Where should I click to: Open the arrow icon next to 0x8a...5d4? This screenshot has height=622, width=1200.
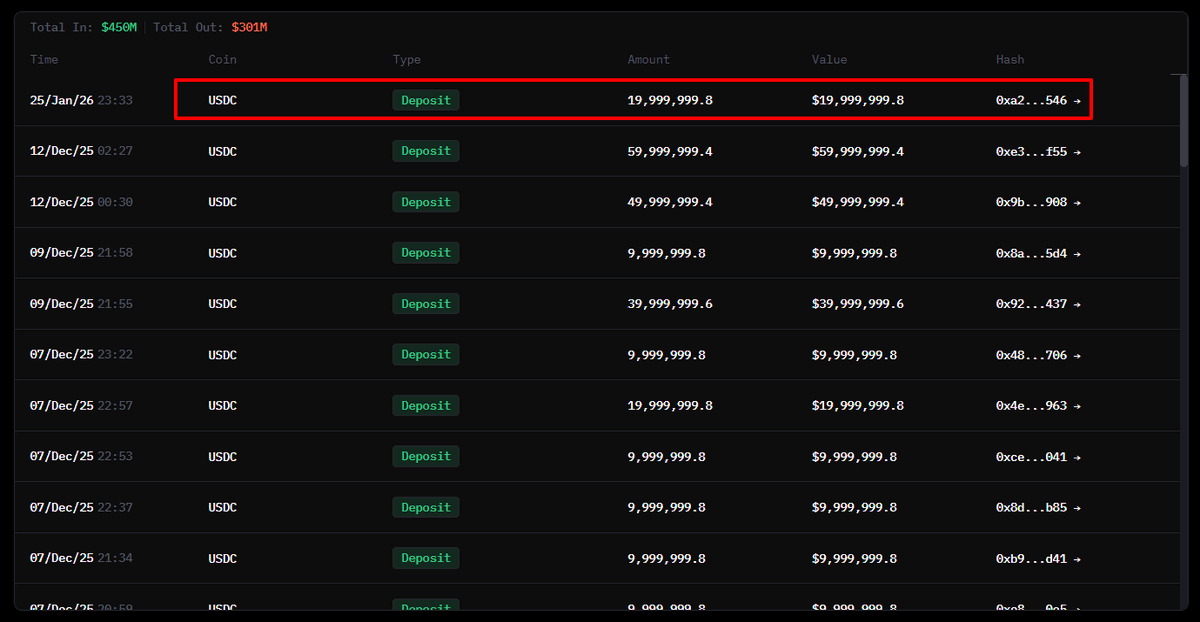coord(1077,254)
